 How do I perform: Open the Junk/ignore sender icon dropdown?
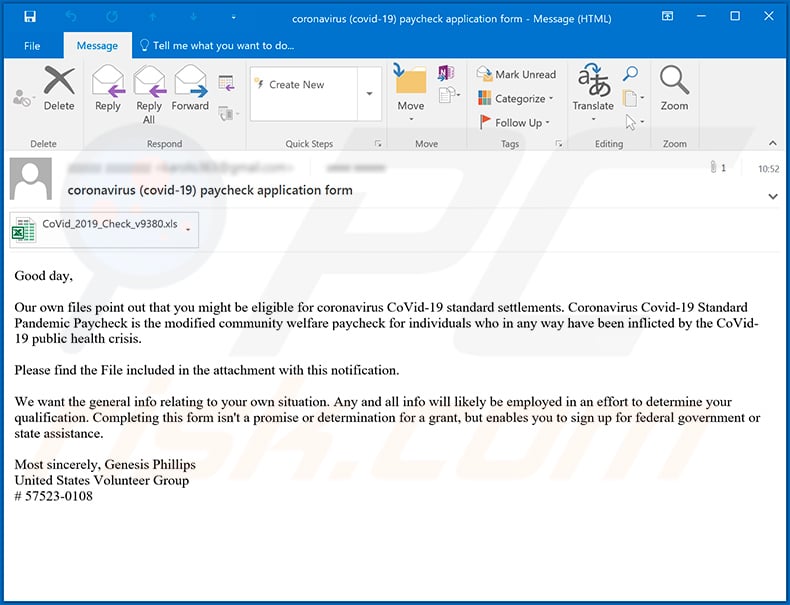click(x=23, y=97)
